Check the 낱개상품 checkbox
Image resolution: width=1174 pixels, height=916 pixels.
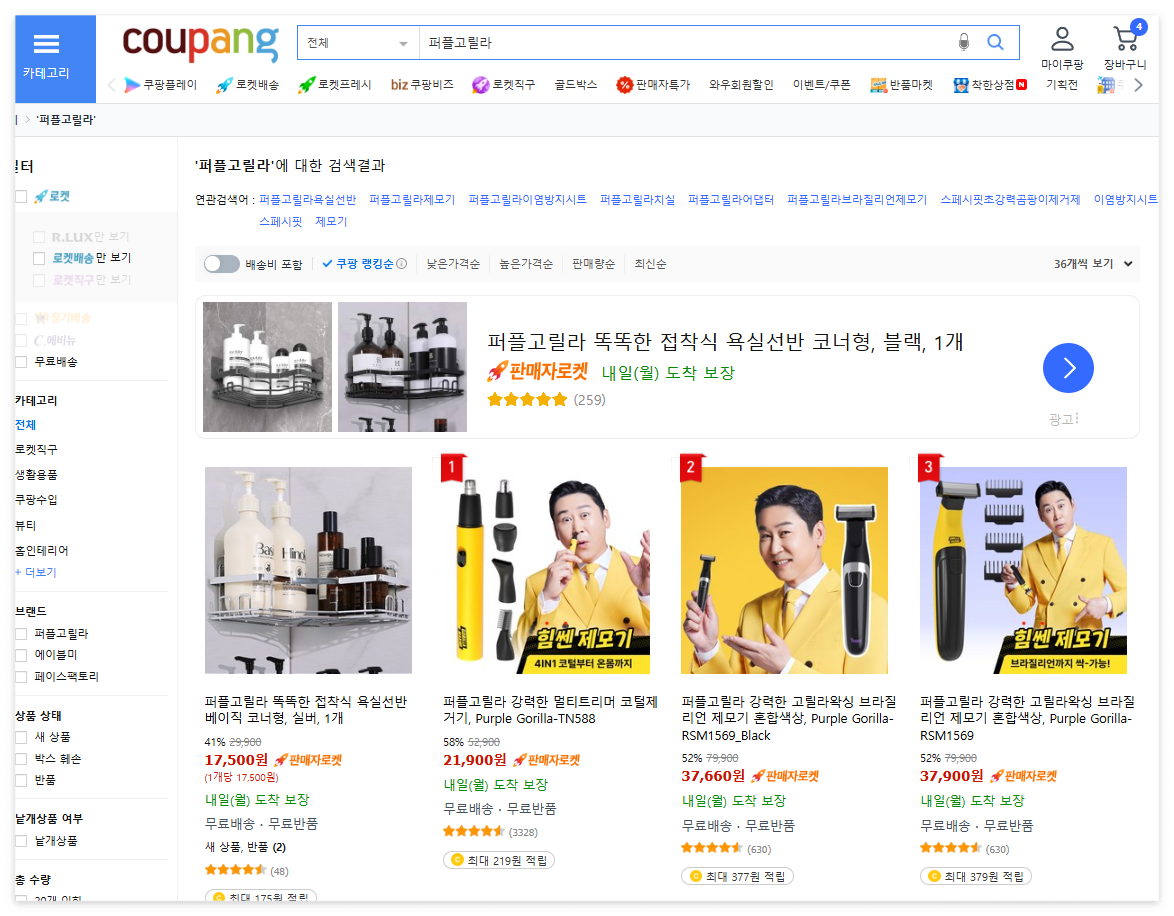[21, 840]
